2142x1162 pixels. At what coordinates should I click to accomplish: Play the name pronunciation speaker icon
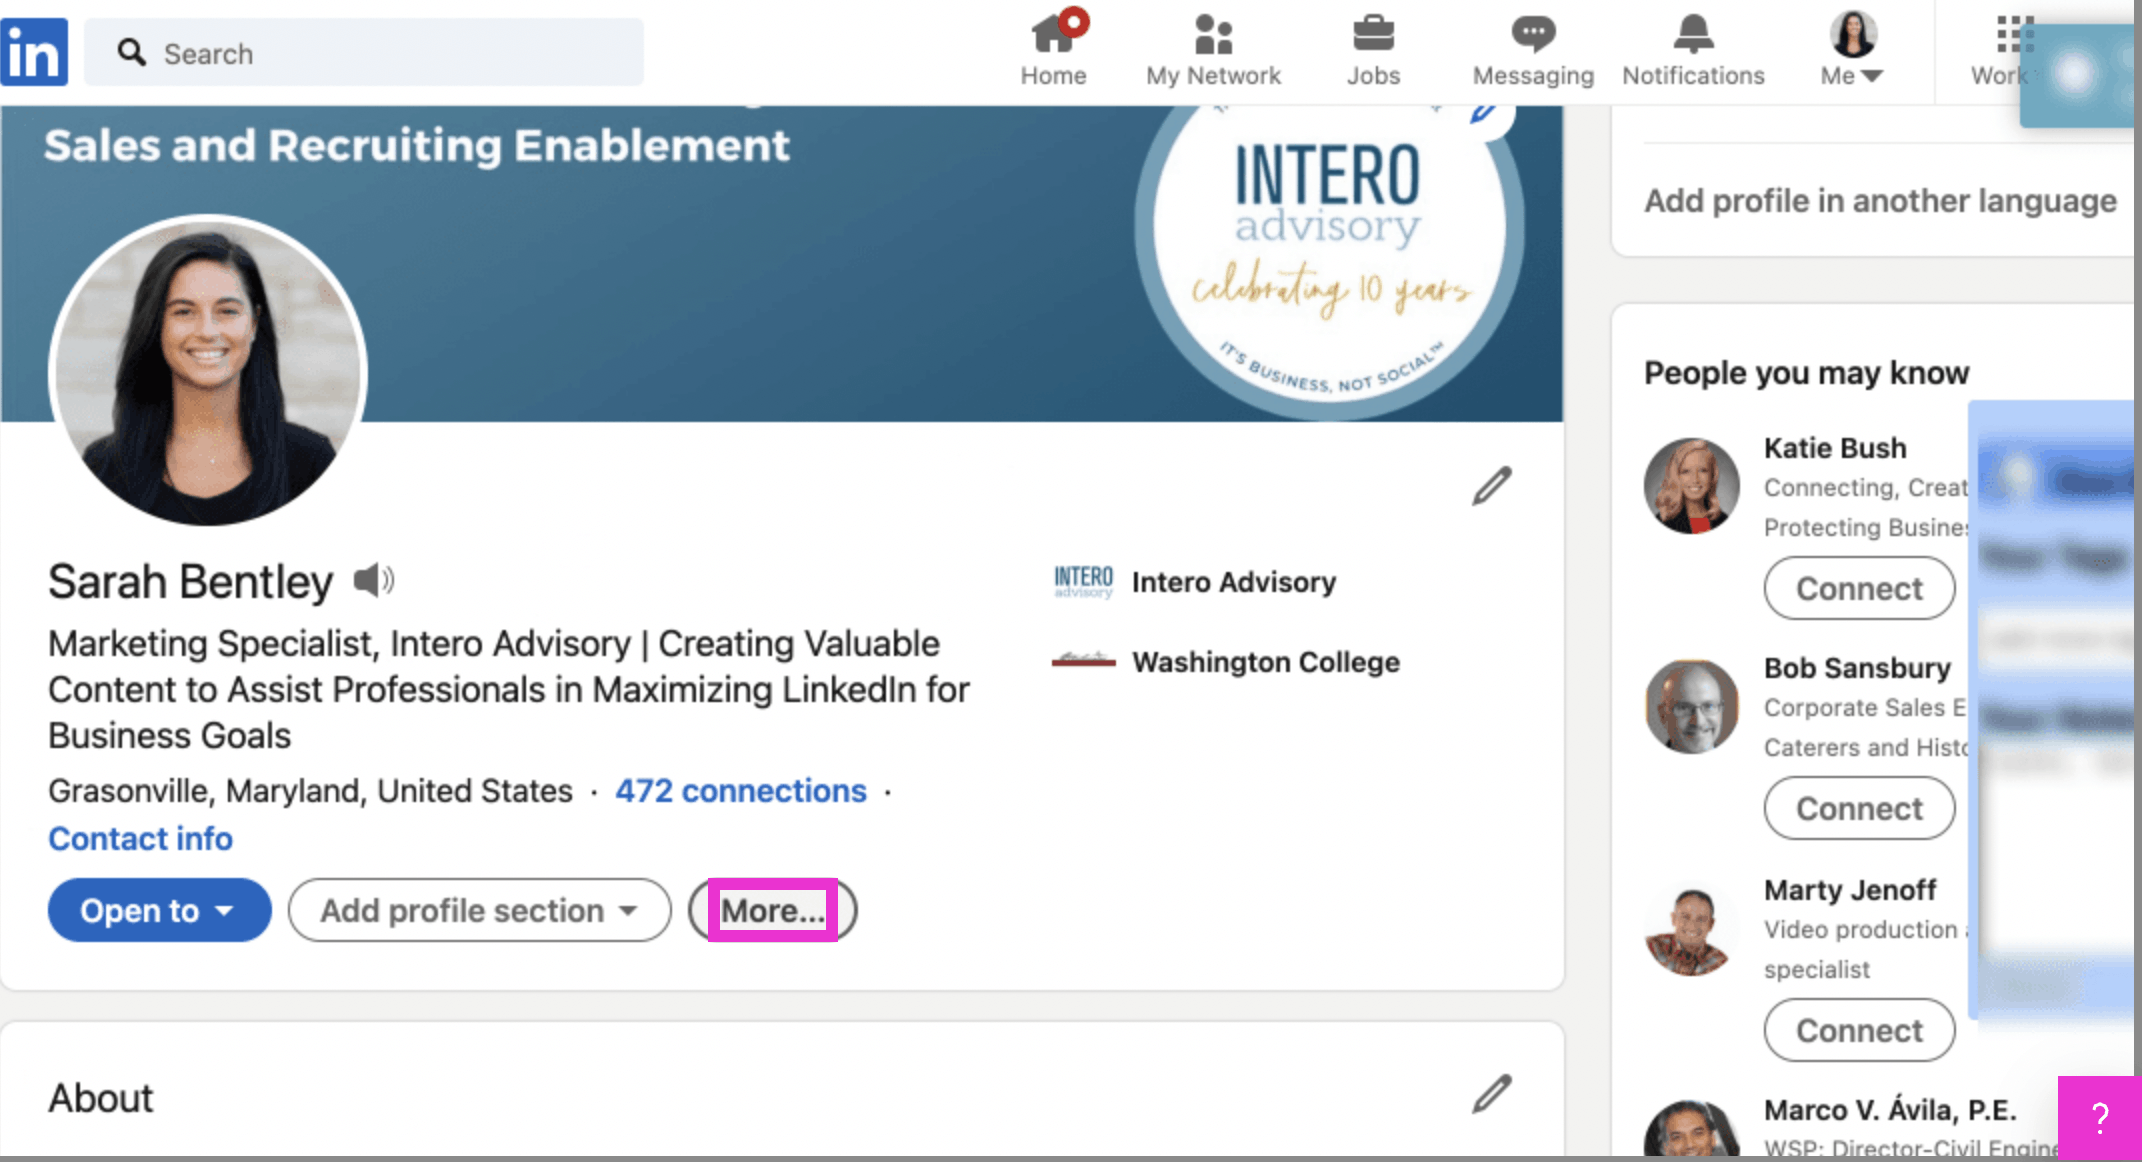point(374,580)
